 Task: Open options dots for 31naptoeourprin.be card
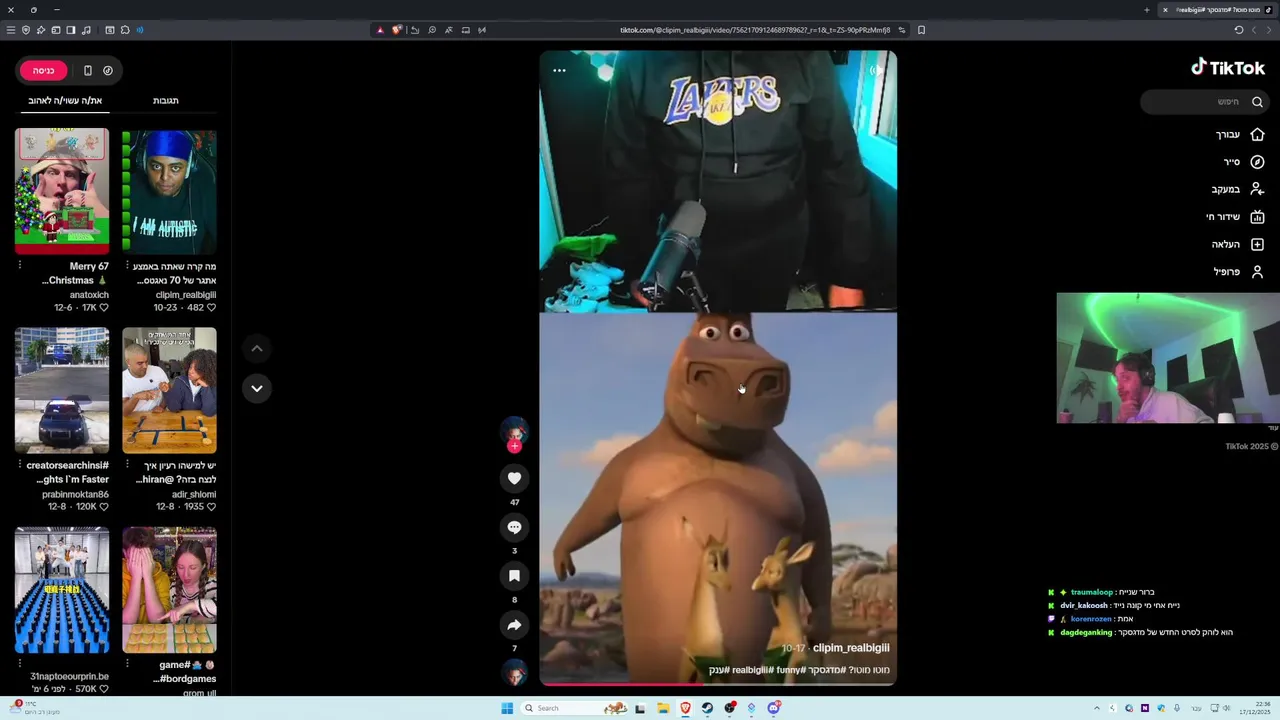(19, 662)
